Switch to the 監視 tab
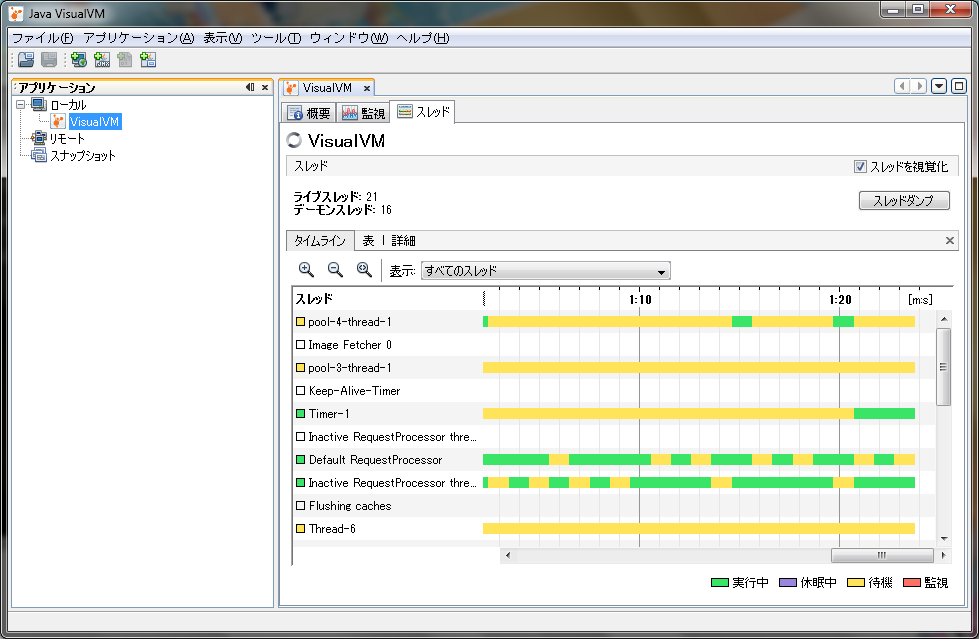Viewport: 979px width, 639px height. click(x=363, y=113)
